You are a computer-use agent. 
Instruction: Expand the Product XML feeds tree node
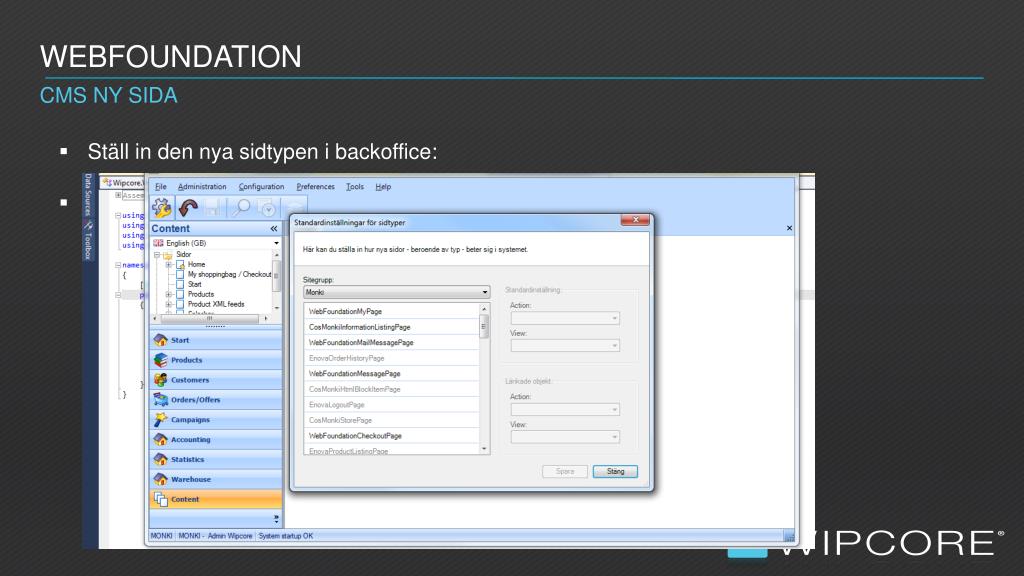[168, 304]
